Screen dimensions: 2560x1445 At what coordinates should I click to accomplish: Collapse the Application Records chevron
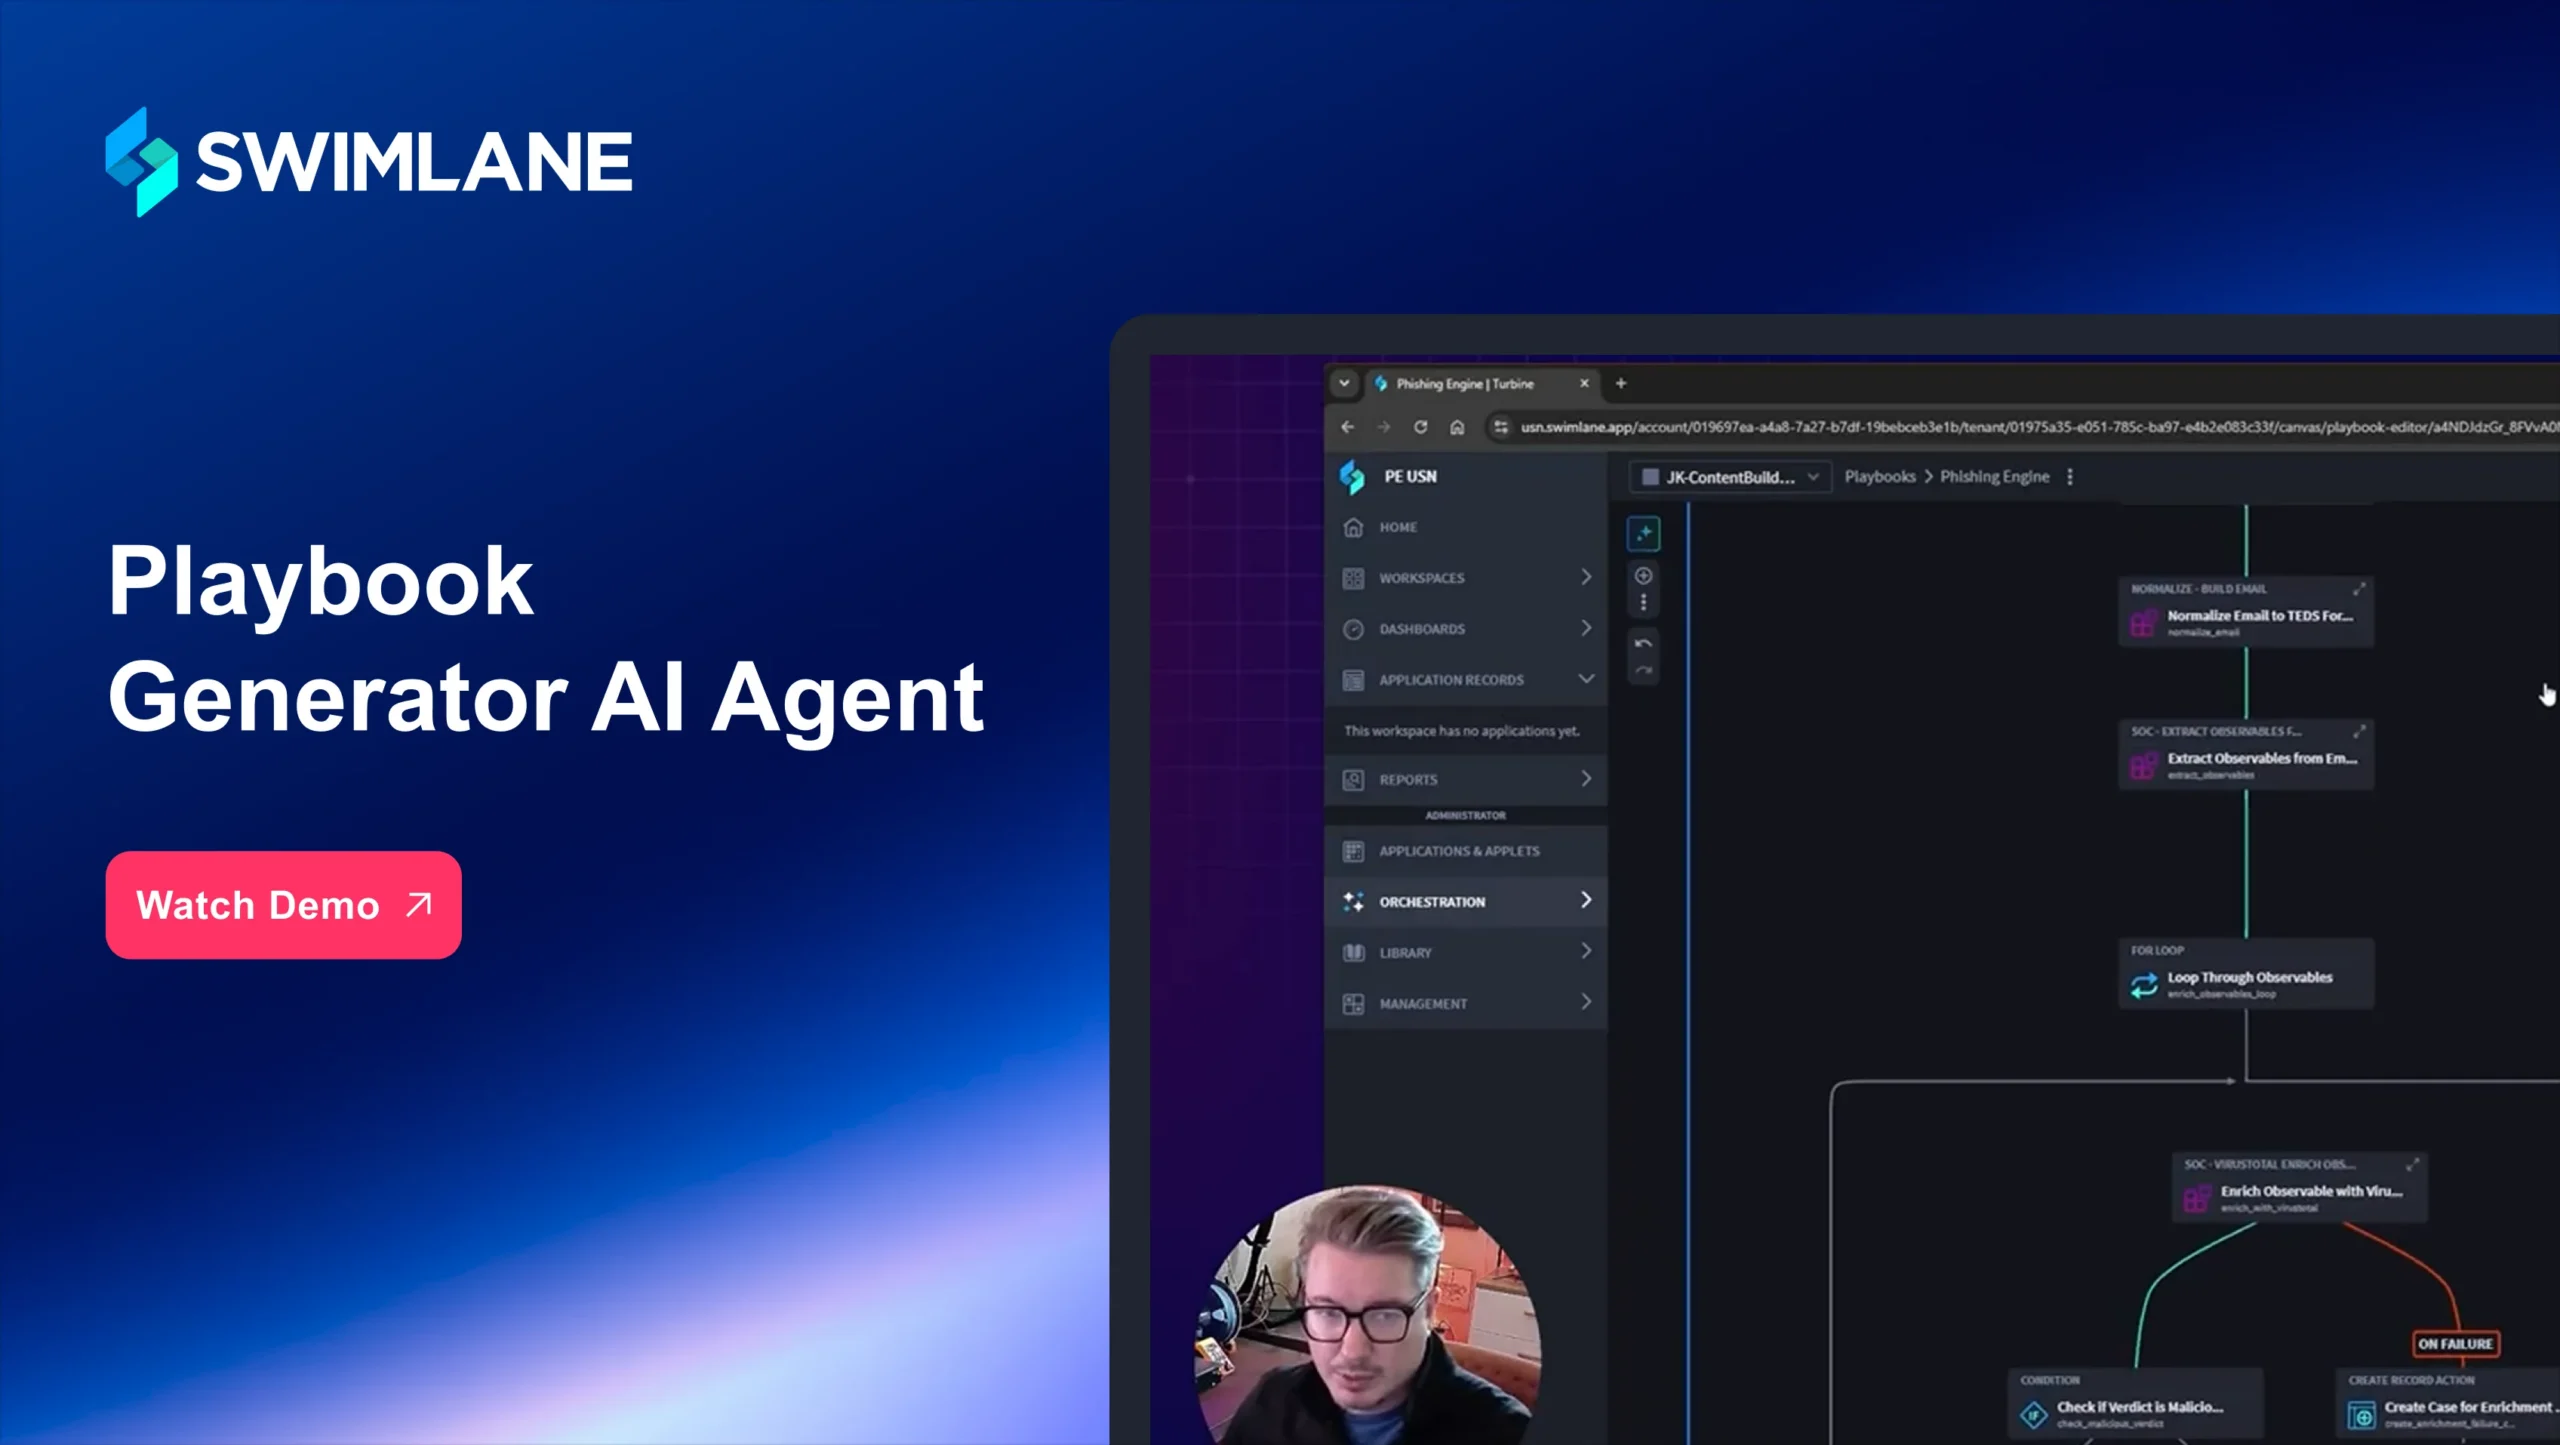pyautogui.click(x=1586, y=679)
